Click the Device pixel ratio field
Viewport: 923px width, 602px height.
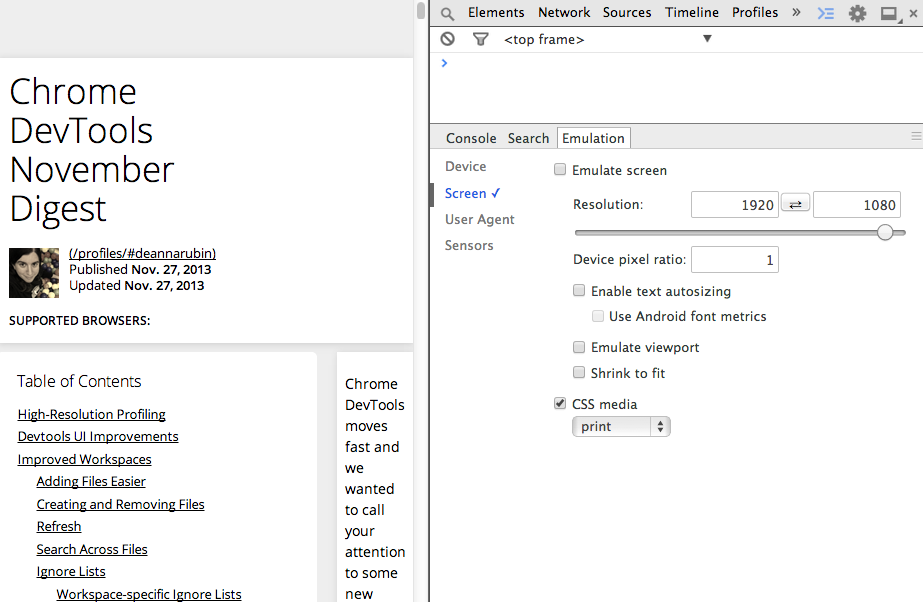pyautogui.click(x=735, y=260)
